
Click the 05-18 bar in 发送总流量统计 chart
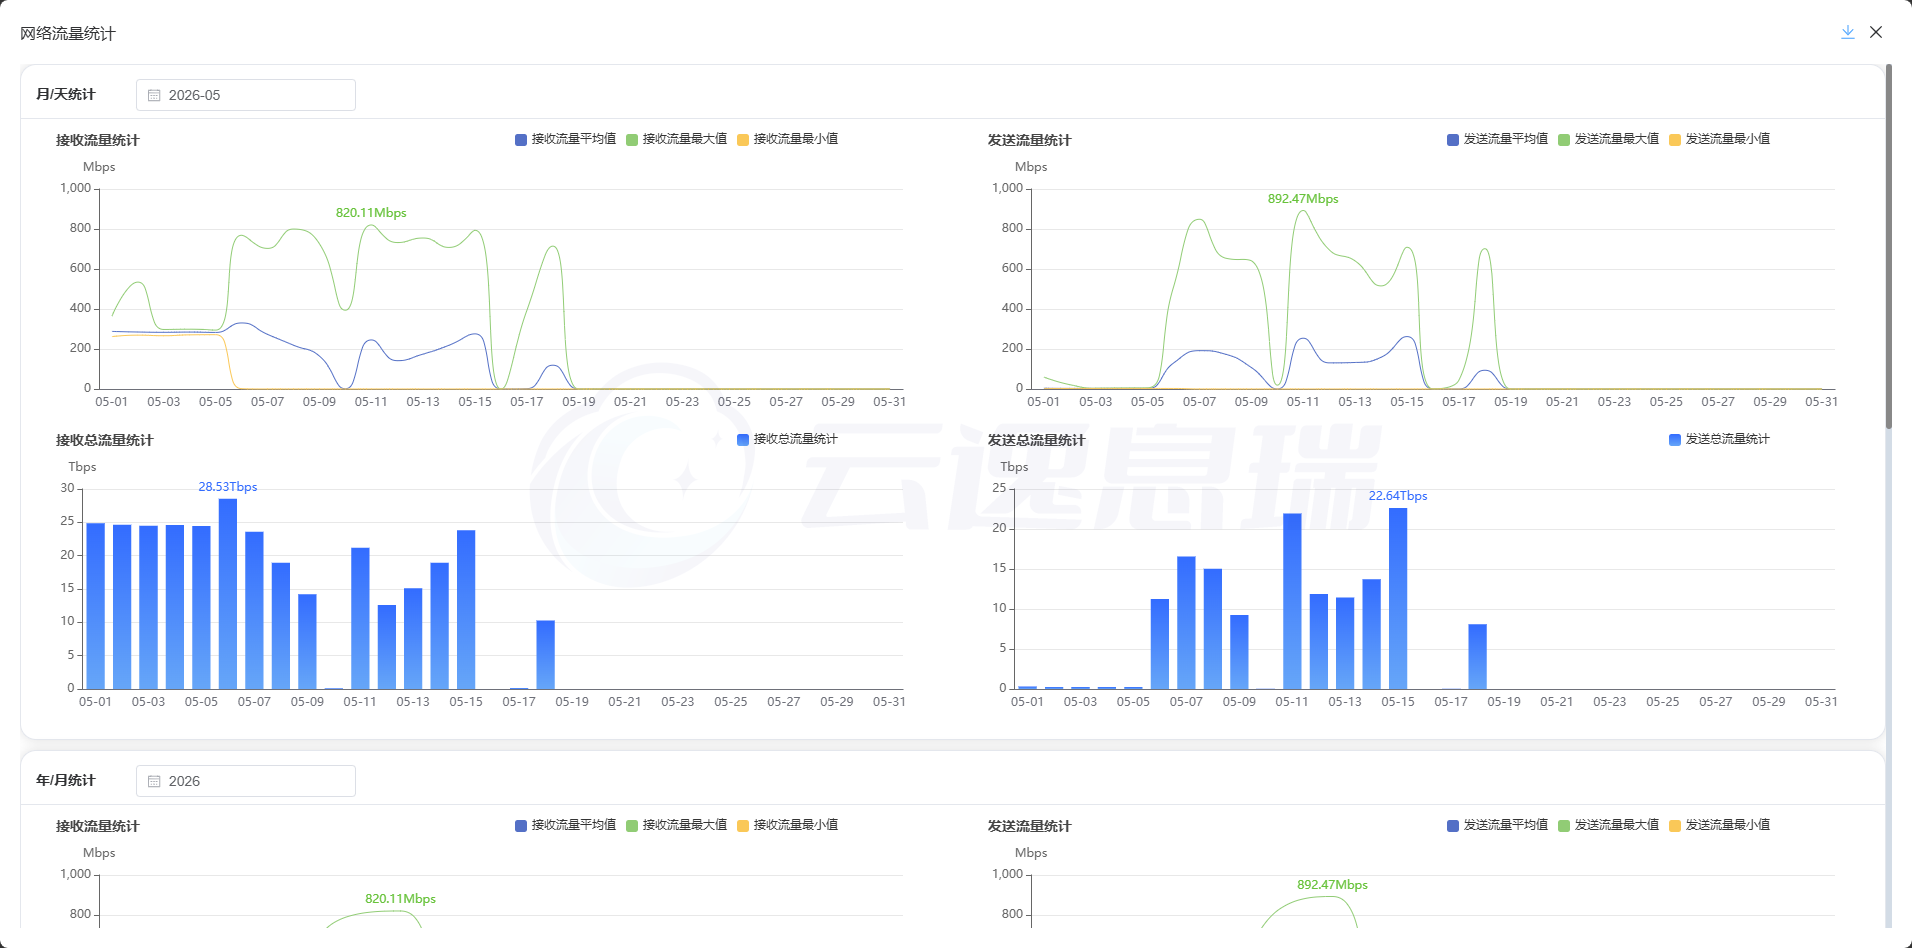click(x=1478, y=657)
